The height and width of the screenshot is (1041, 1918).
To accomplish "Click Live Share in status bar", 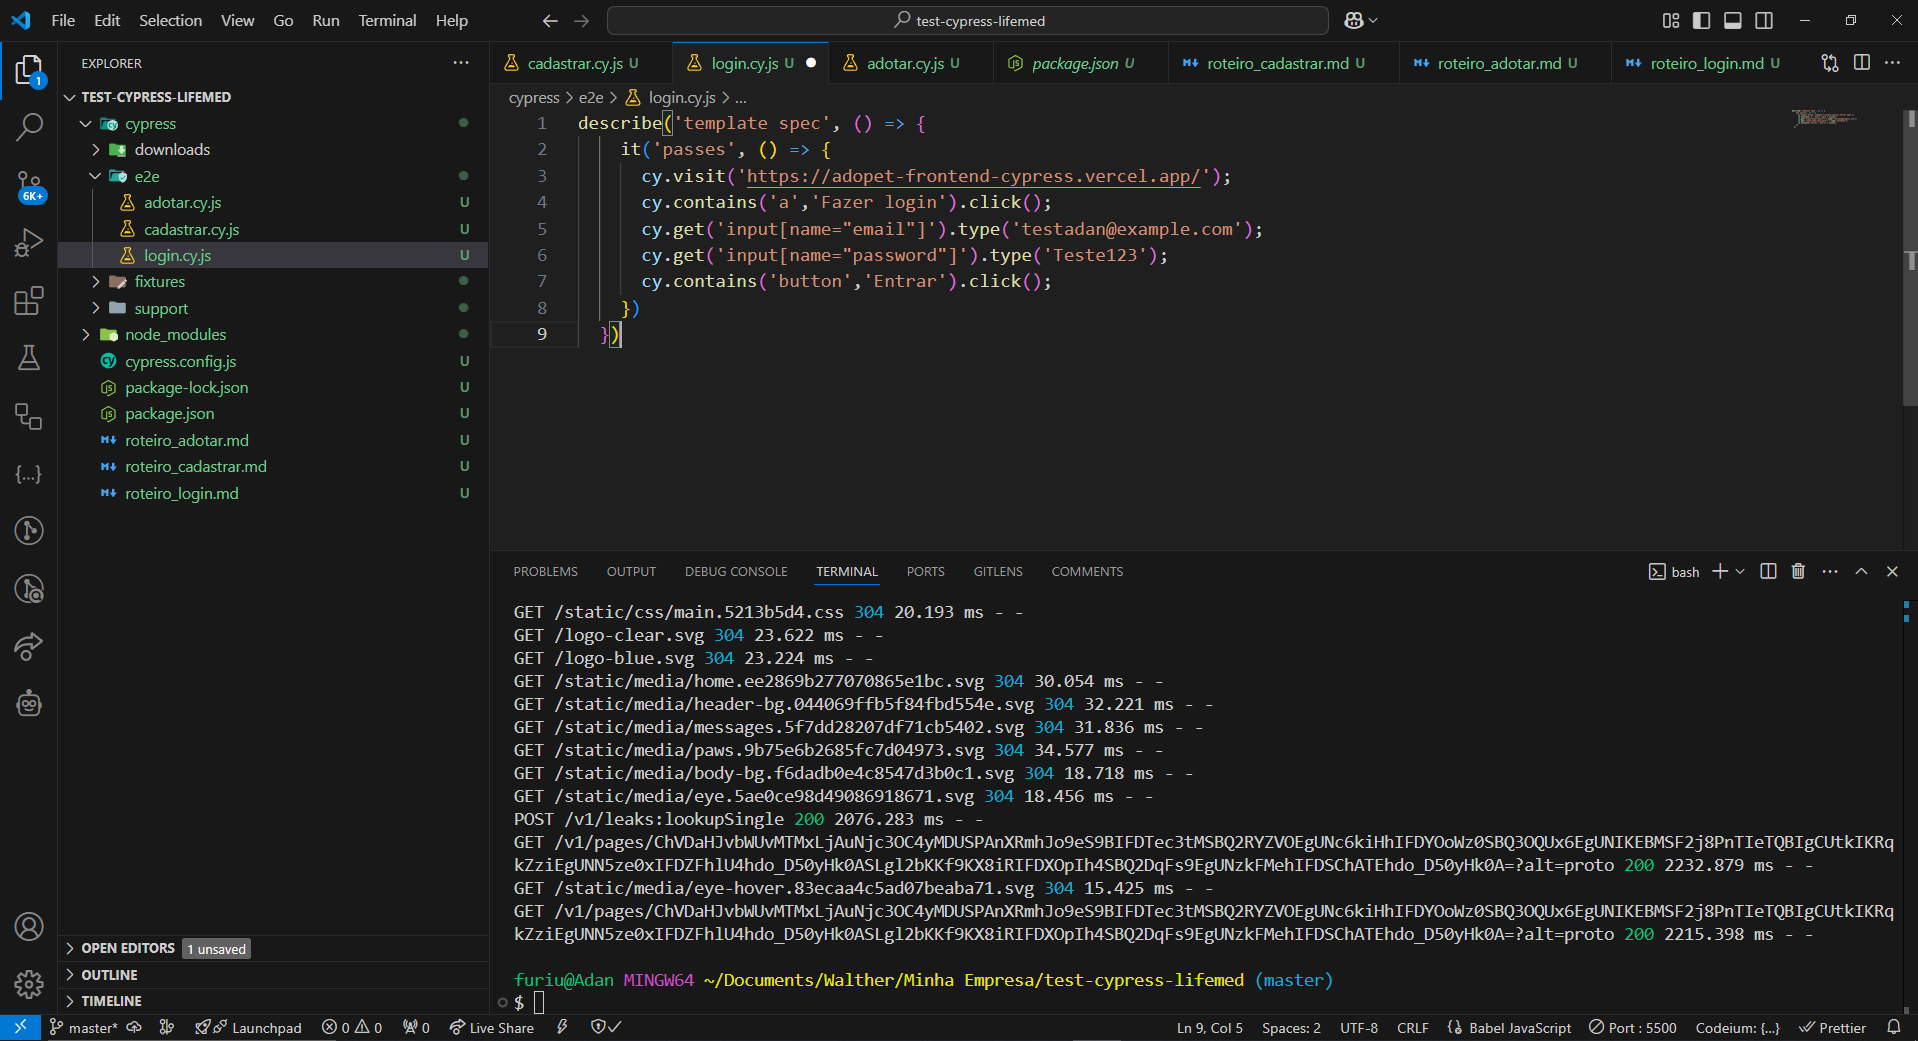I will pos(492,1027).
